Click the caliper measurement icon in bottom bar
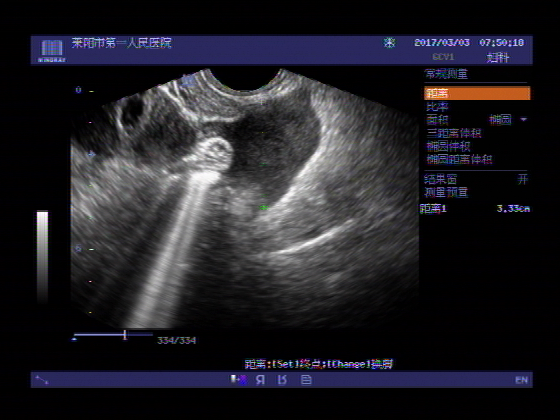 coord(42,380)
